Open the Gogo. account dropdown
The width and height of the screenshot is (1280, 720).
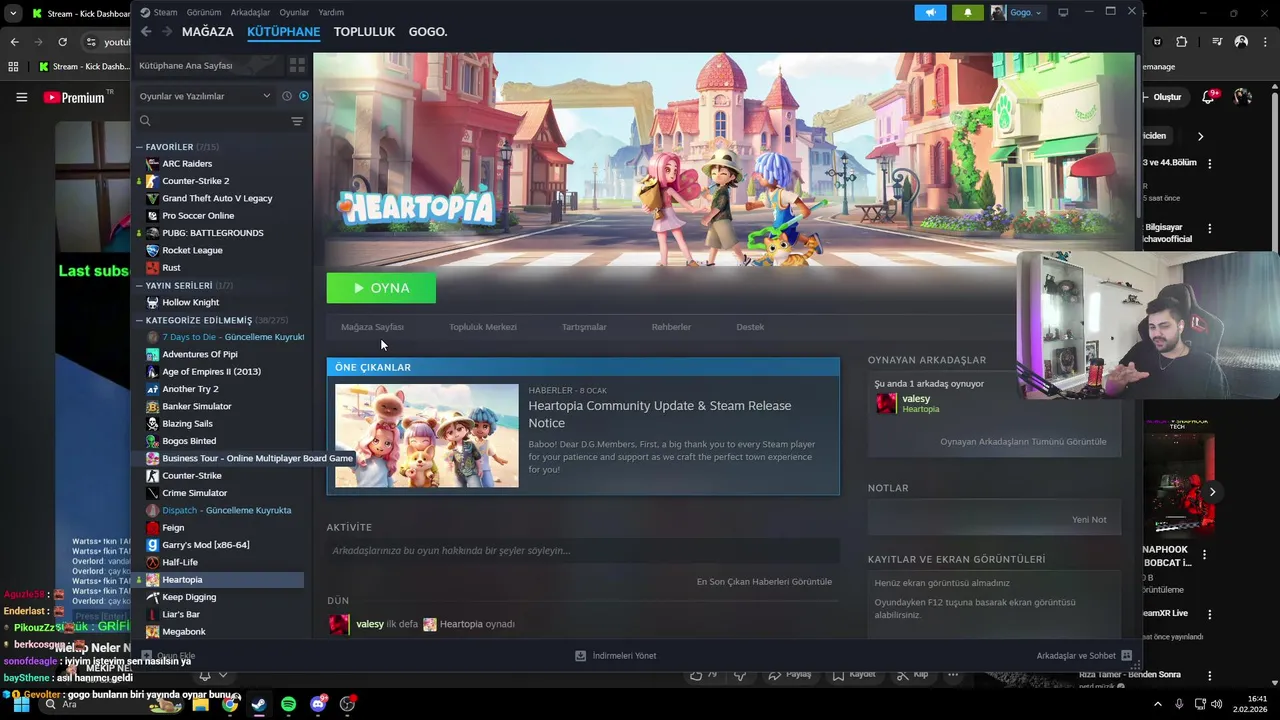[x=1017, y=13]
